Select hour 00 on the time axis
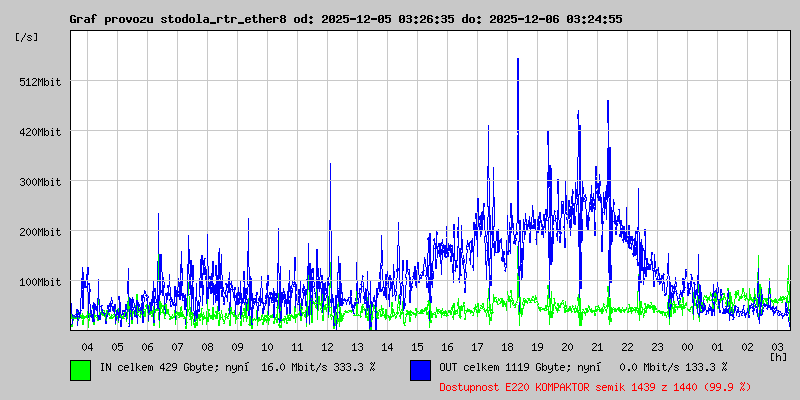 pyautogui.click(x=687, y=346)
